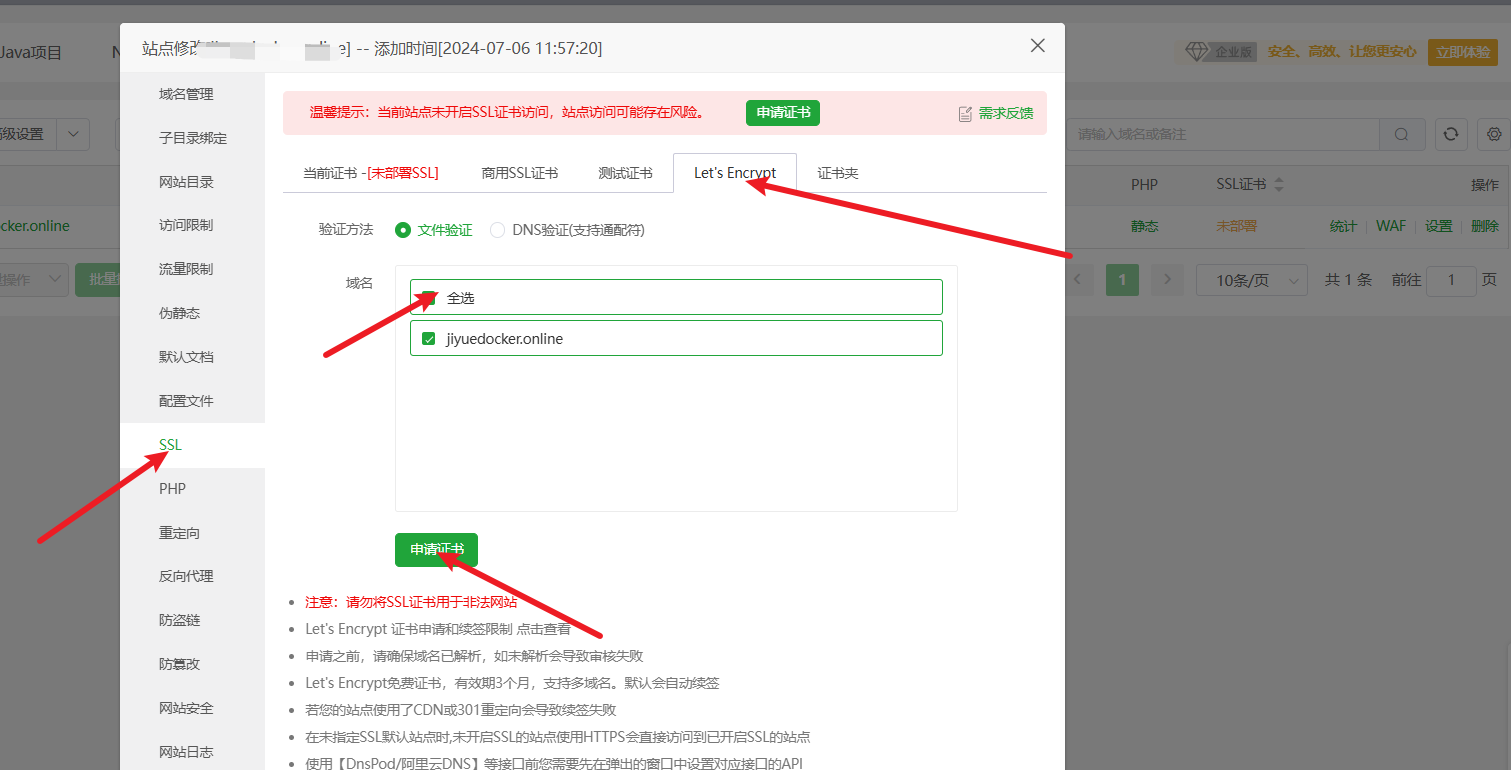Go to next page arrow

pyautogui.click(x=1166, y=280)
